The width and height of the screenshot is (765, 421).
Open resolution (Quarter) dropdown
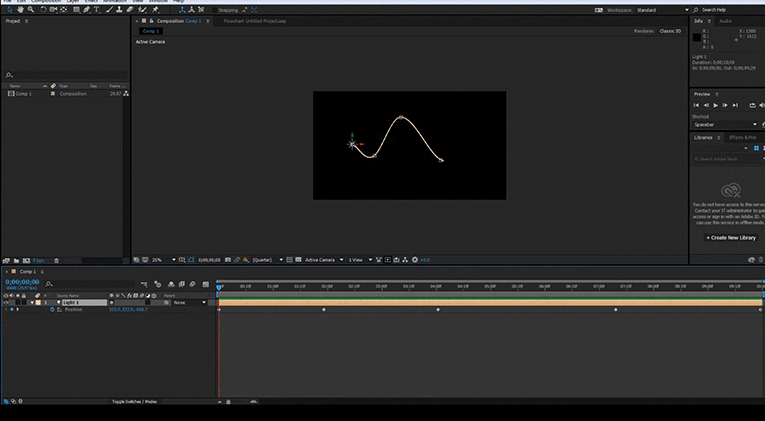tap(267, 260)
